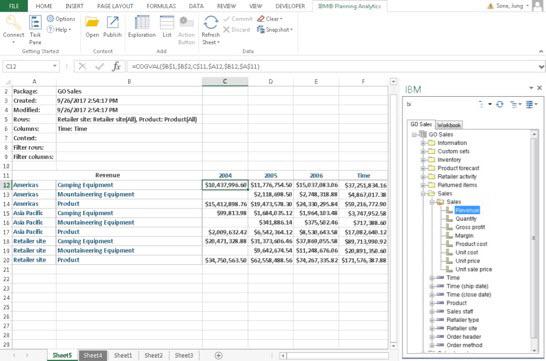Click the 2004 column heading cell
Viewport: 546px width, 361px height.
pyautogui.click(x=225, y=175)
